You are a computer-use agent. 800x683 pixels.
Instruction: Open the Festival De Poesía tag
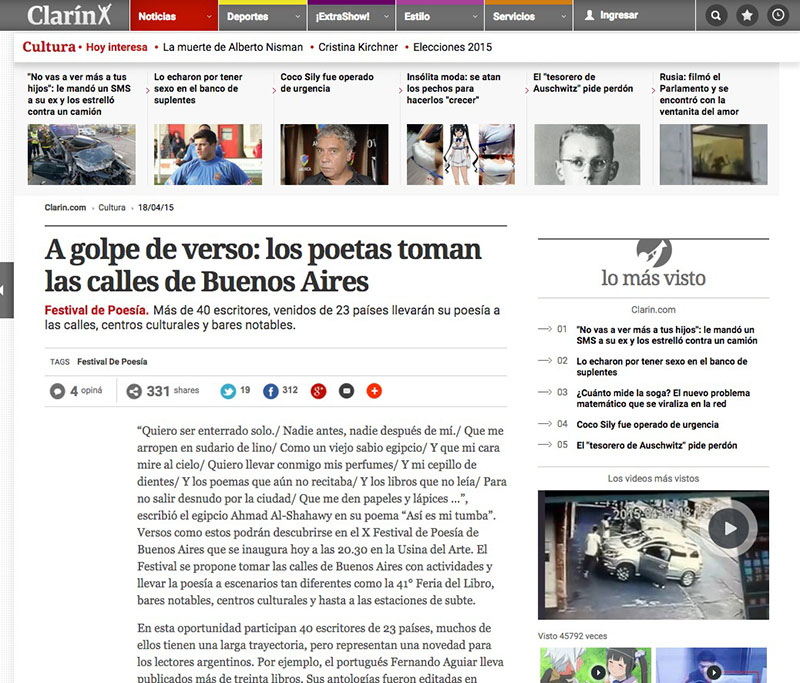point(112,362)
